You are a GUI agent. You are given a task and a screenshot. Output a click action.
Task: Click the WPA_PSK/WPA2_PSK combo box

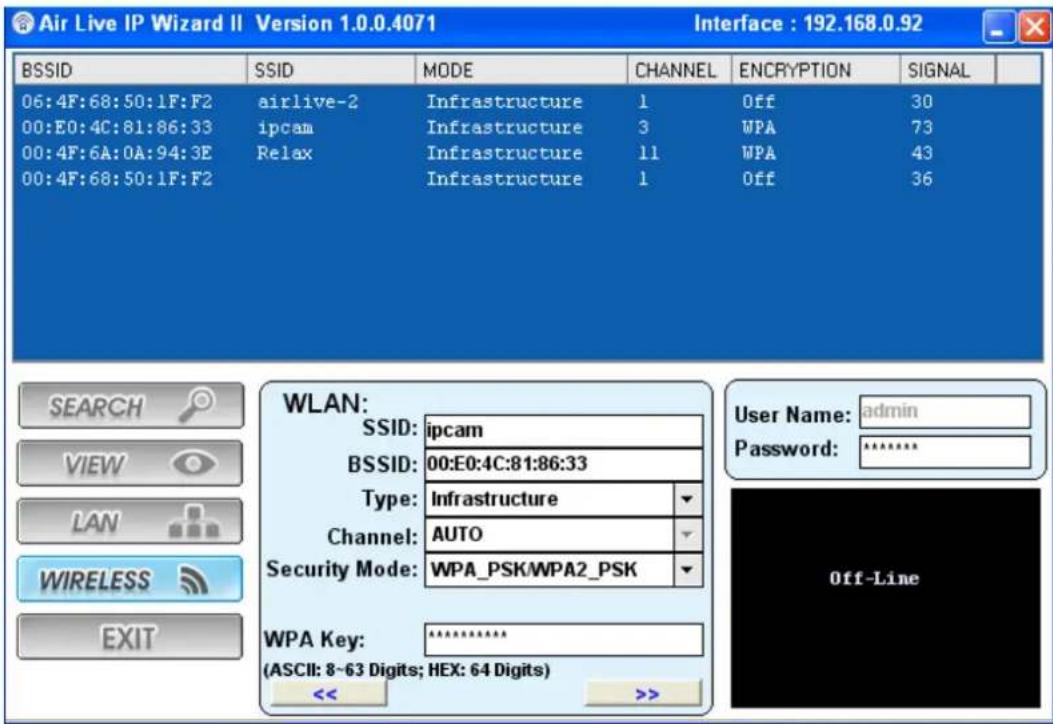(x=563, y=570)
